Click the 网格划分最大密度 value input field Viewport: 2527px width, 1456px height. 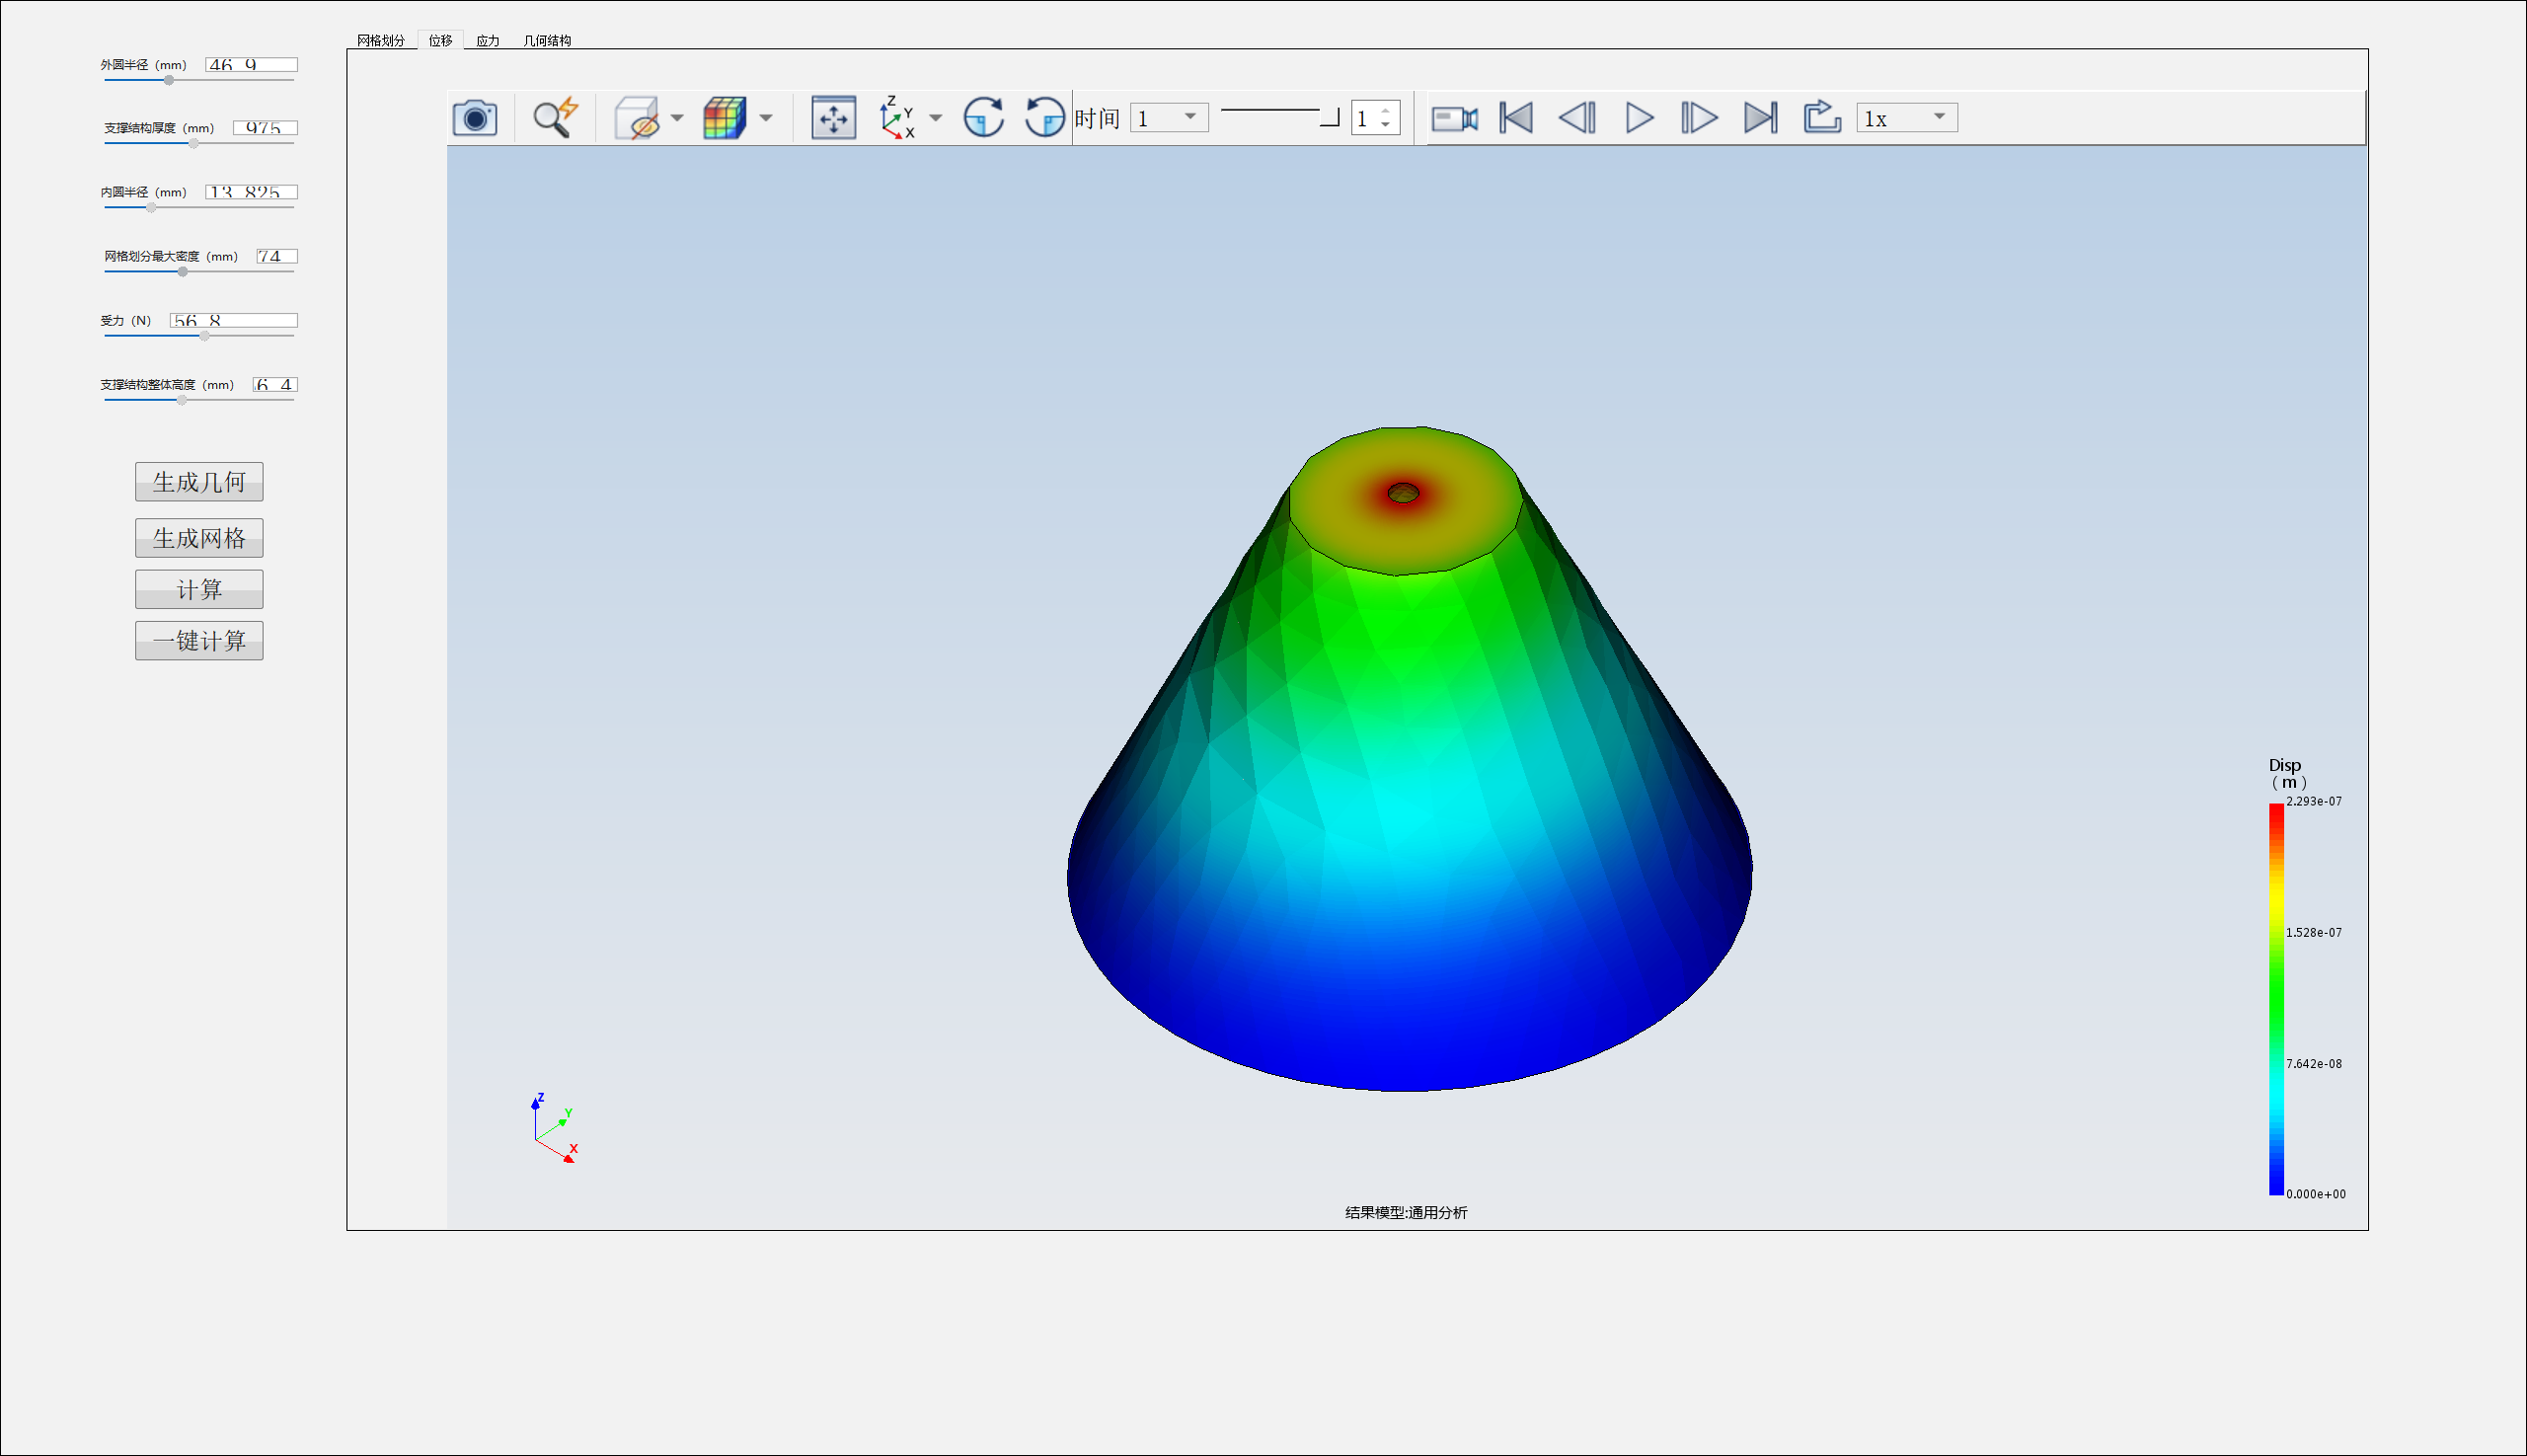pyautogui.click(x=277, y=256)
